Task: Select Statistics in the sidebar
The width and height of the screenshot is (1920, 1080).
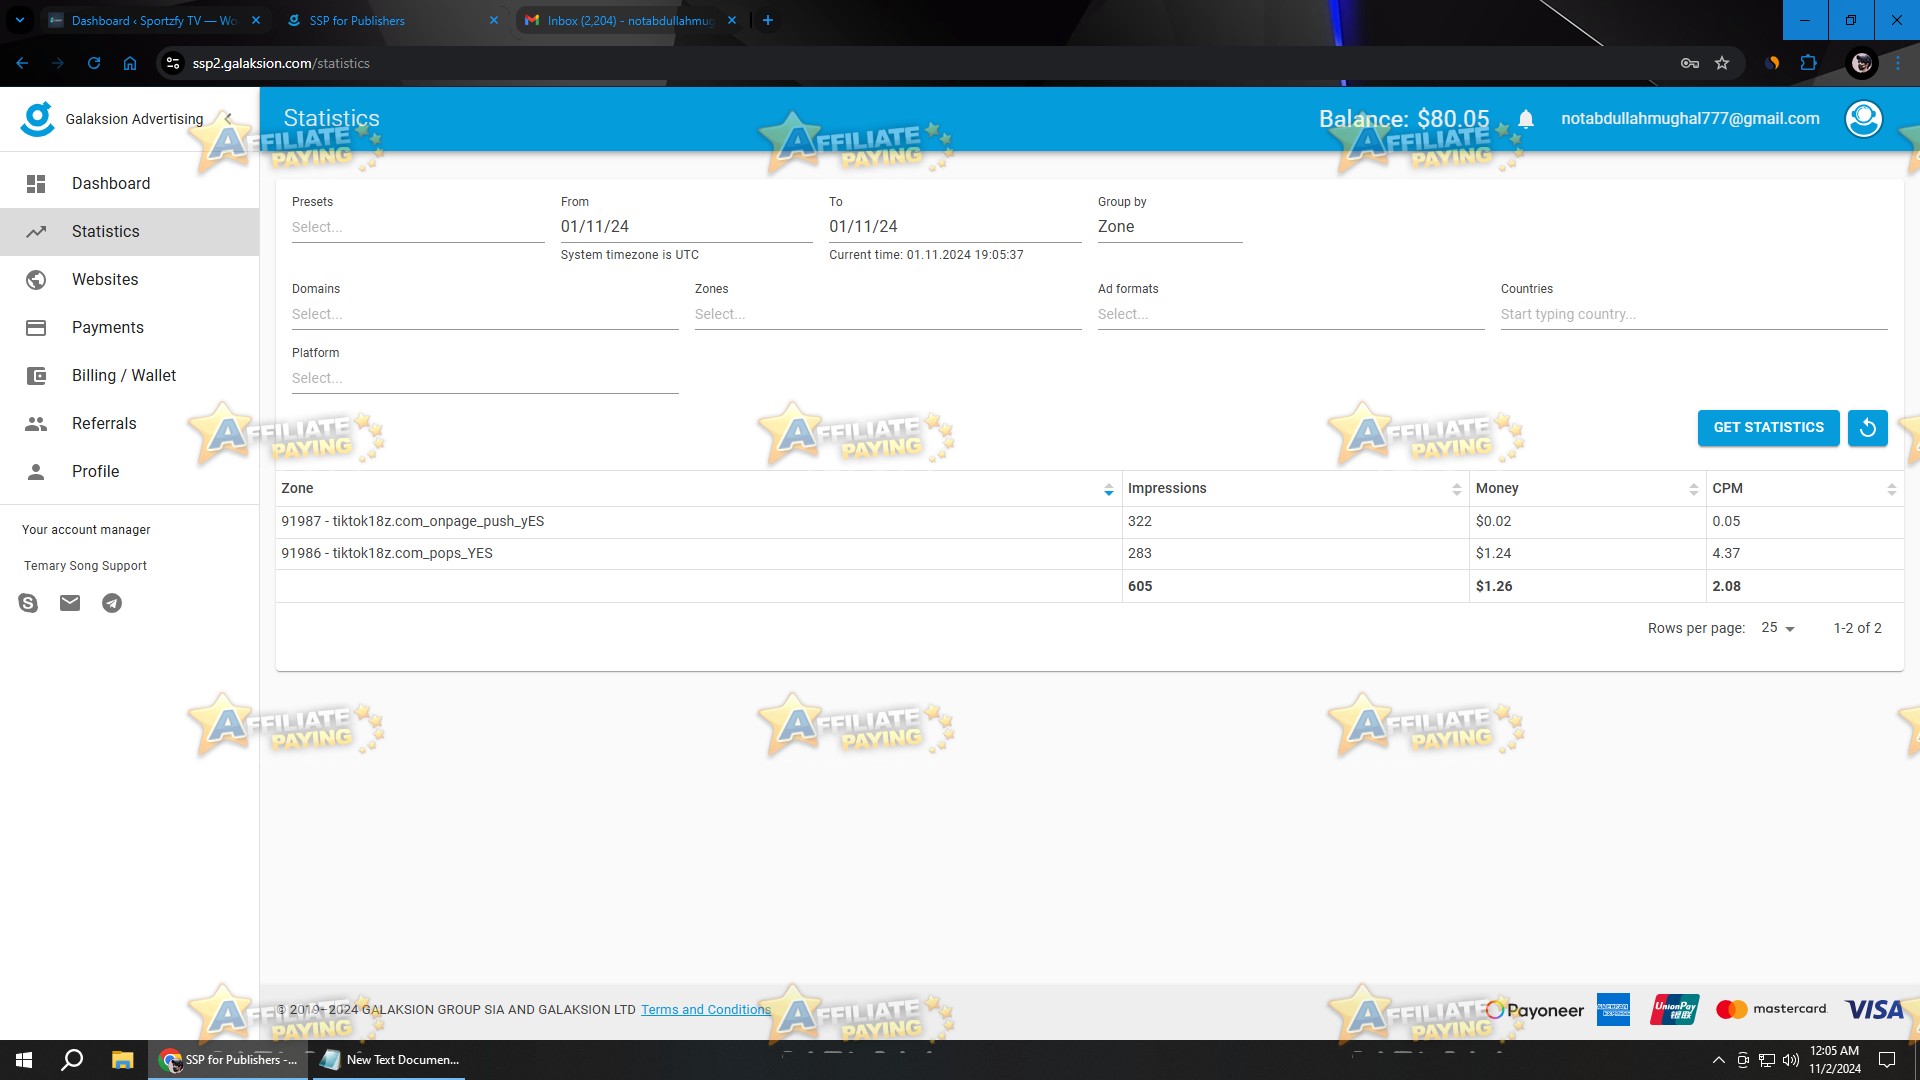Action: click(x=130, y=232)
